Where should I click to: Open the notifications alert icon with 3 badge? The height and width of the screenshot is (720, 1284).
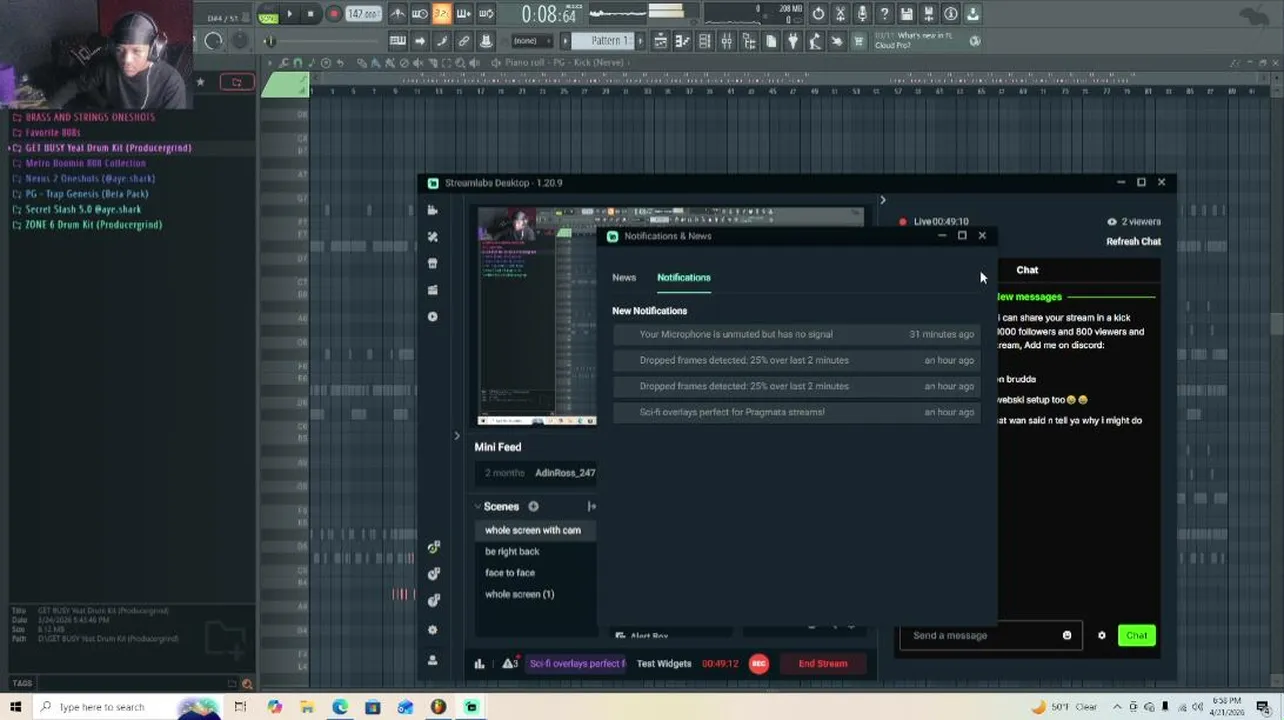point(510,664)
